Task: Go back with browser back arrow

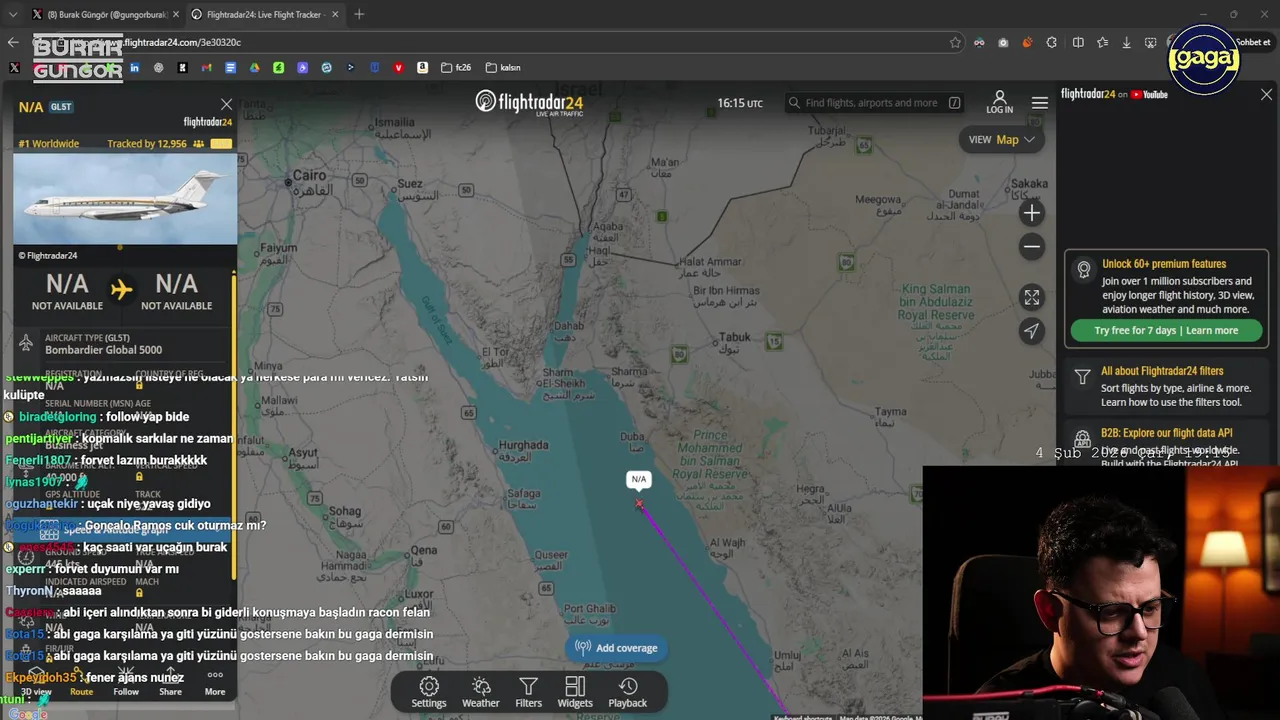Action: [x=13, y=42]
